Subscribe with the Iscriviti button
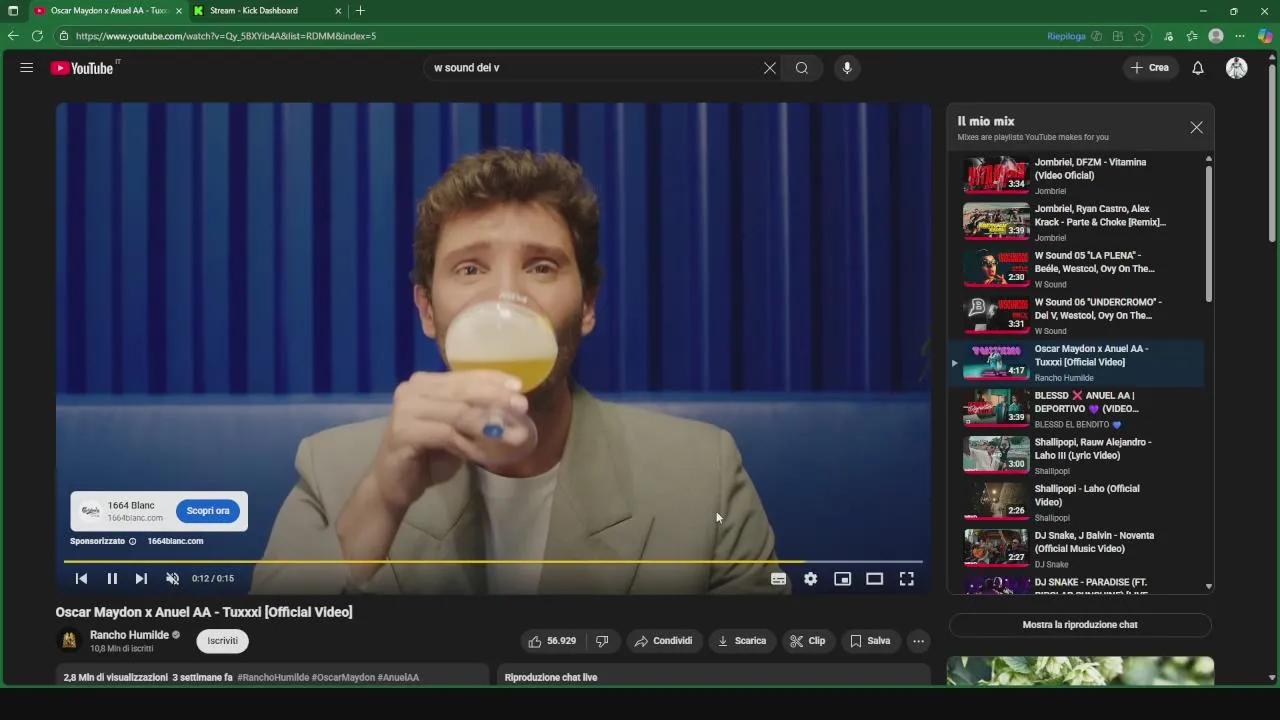 223,641
